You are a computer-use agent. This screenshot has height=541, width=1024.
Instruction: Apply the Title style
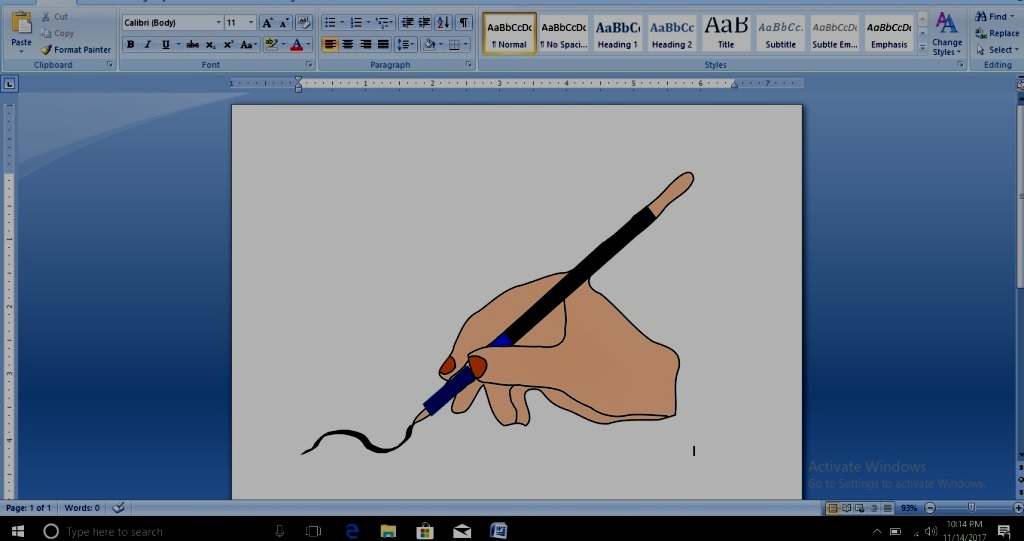726,33
